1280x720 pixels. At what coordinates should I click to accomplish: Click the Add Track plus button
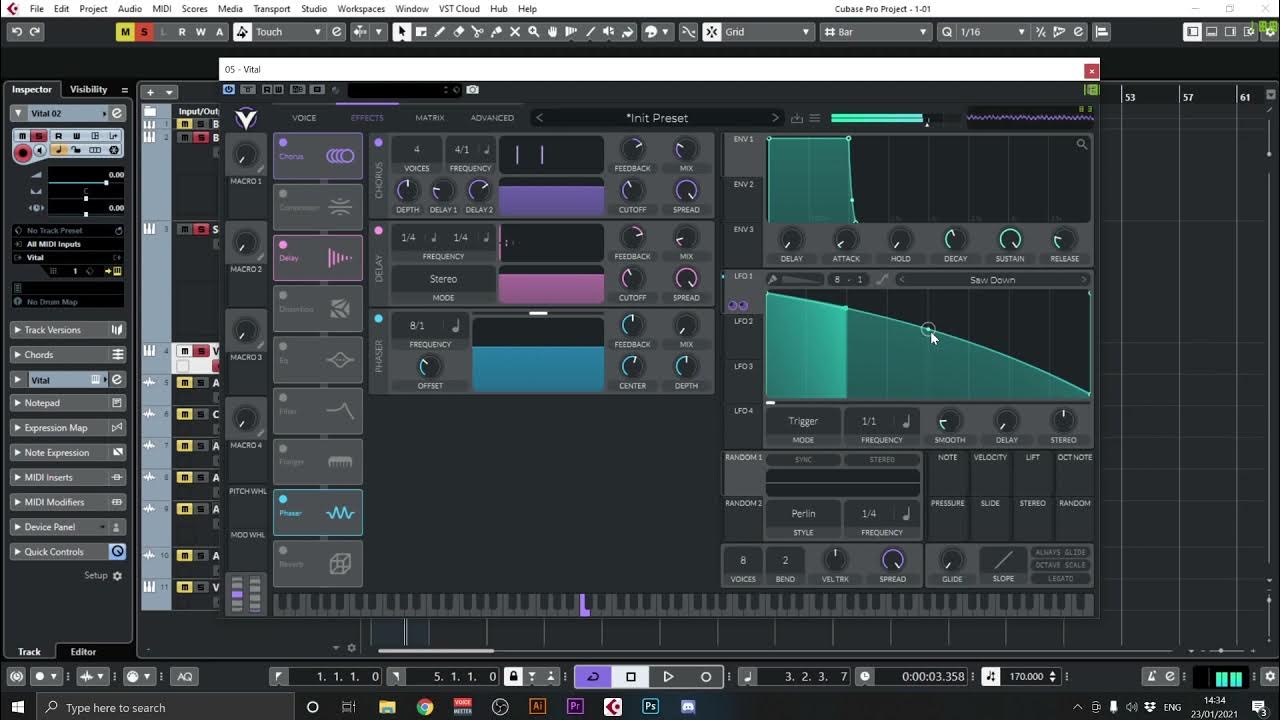click(150, 92)
